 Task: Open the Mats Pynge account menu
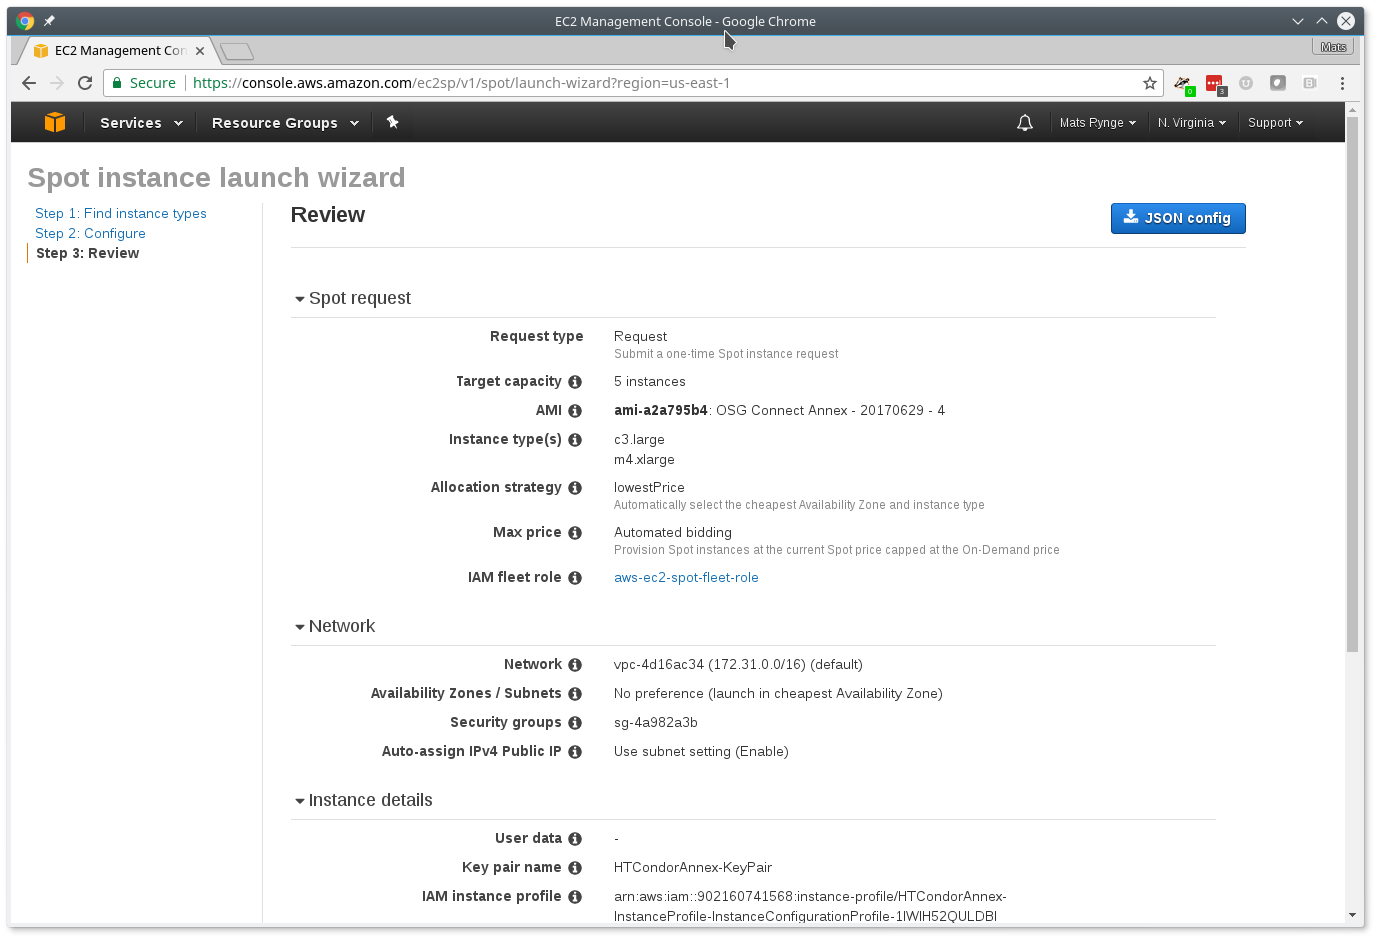click(1098, 123)
